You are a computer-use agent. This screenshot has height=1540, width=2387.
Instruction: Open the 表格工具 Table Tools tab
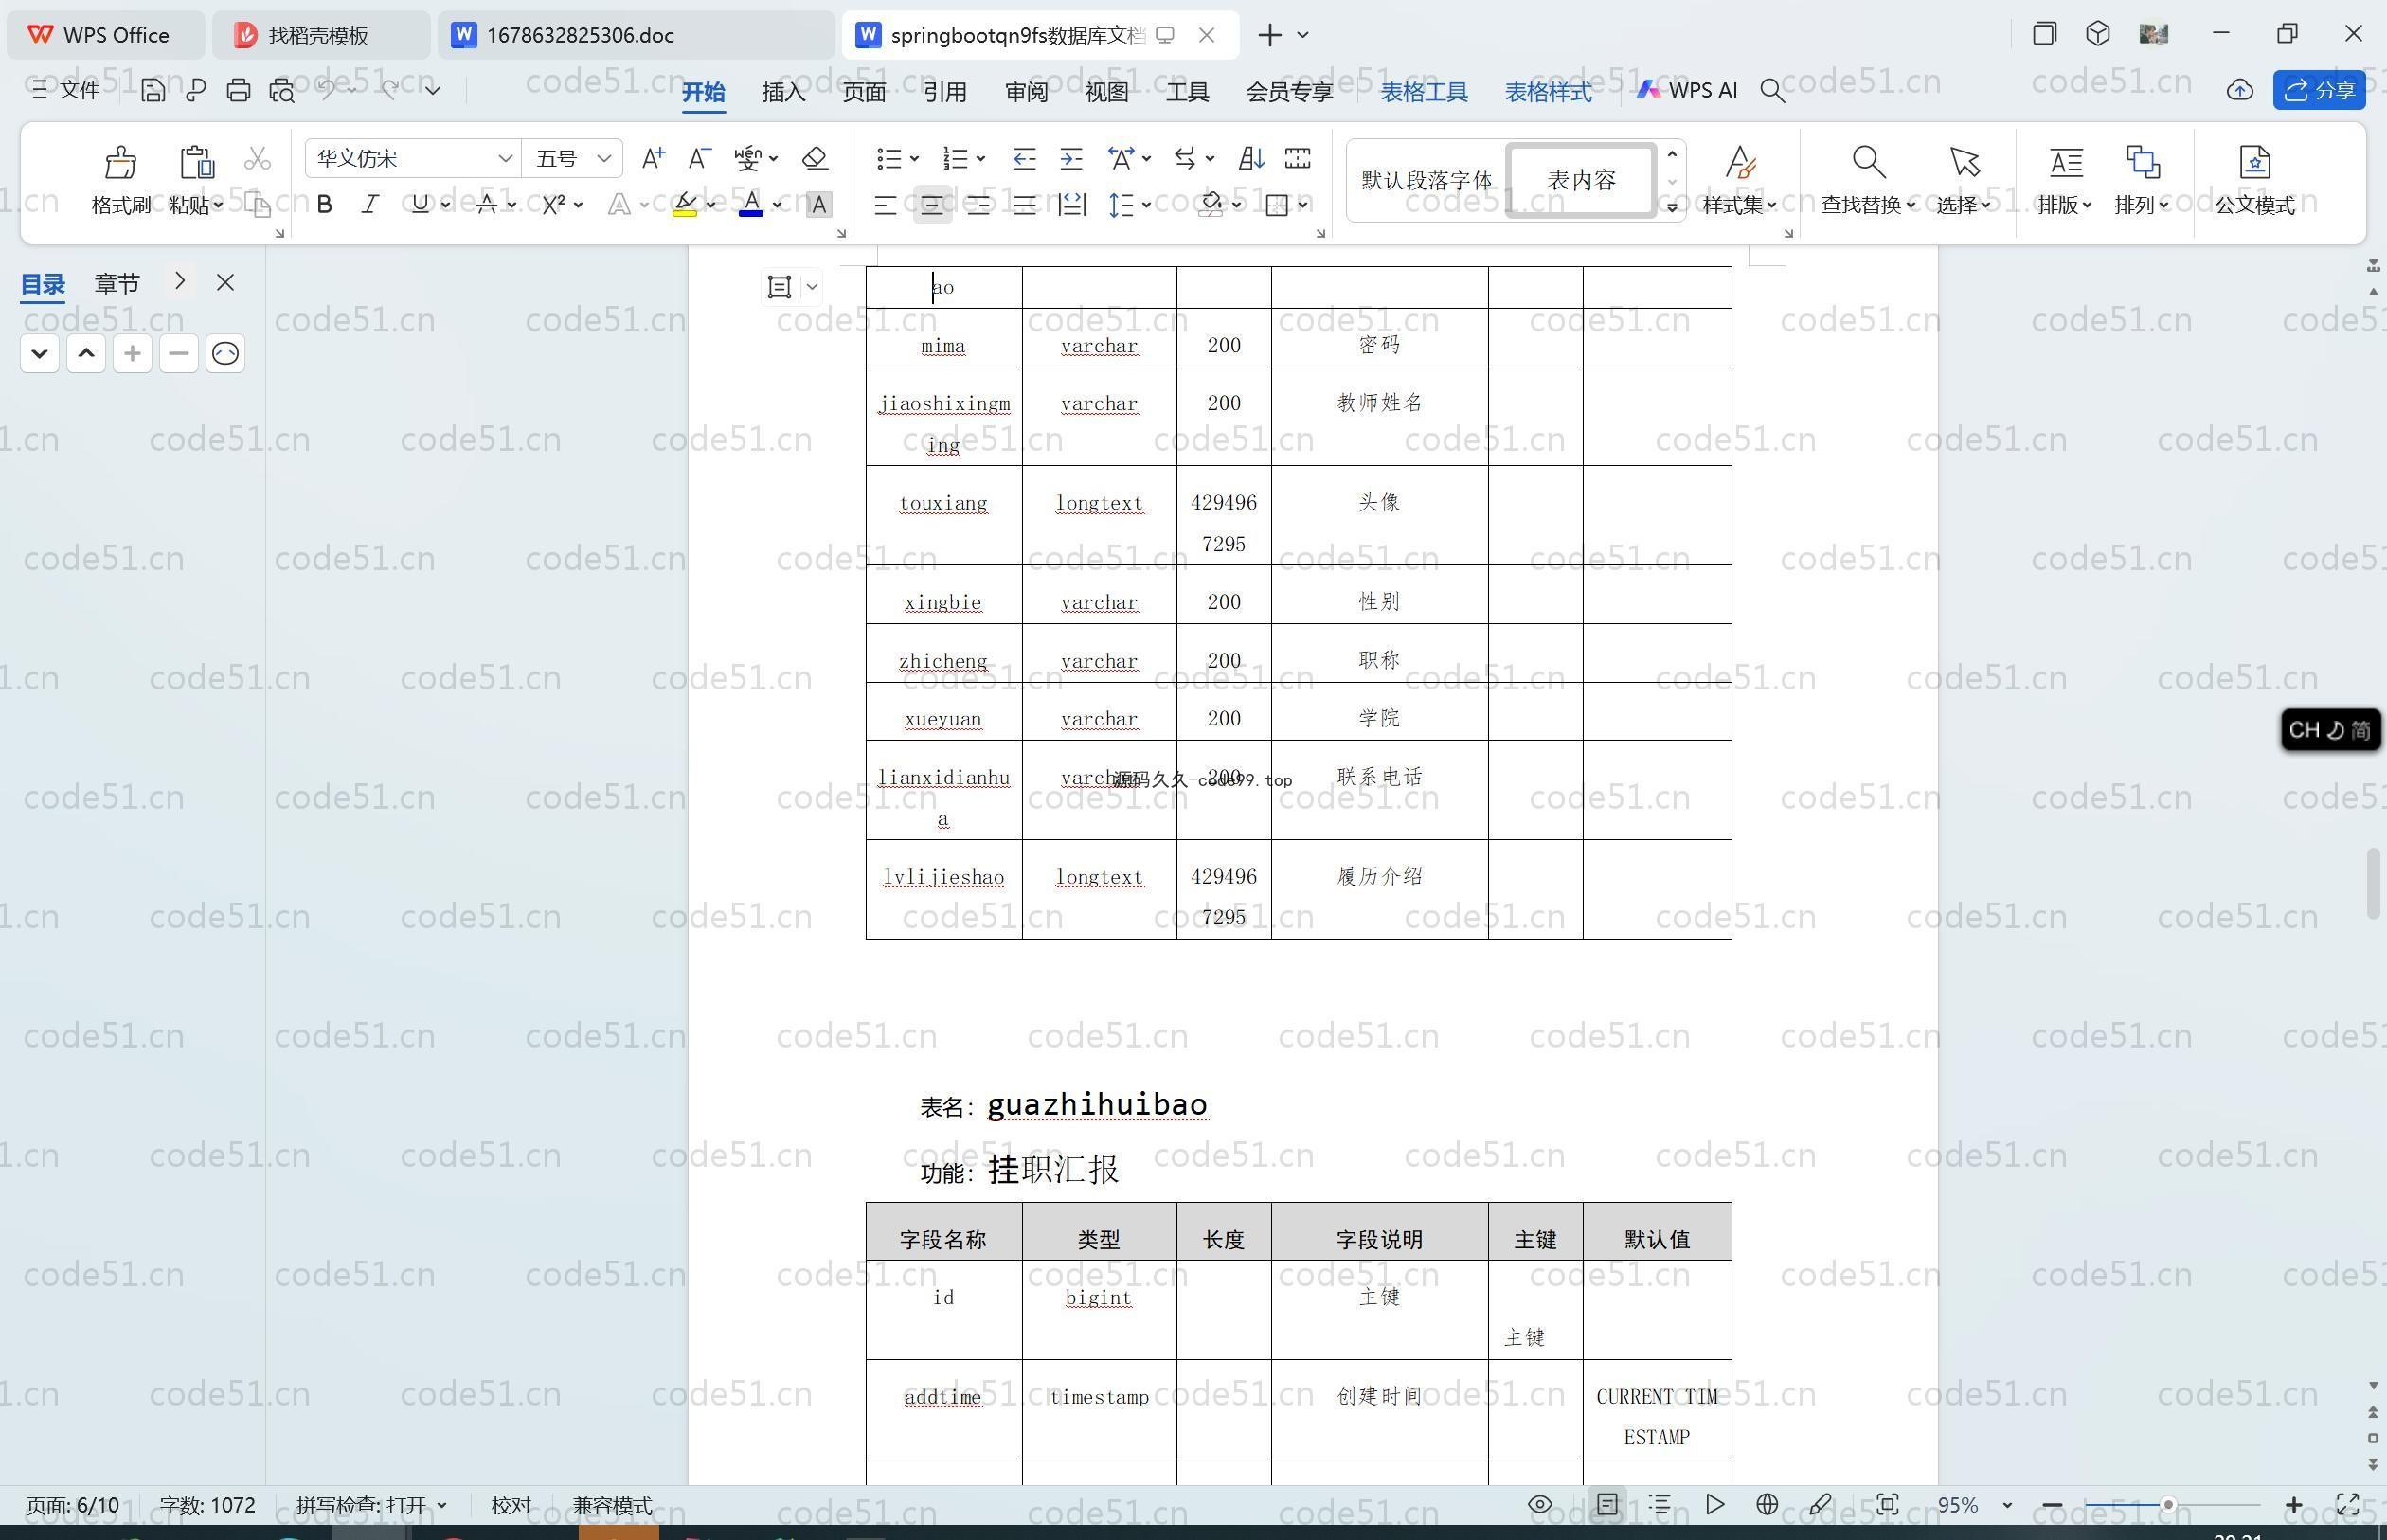point(1424,91)
